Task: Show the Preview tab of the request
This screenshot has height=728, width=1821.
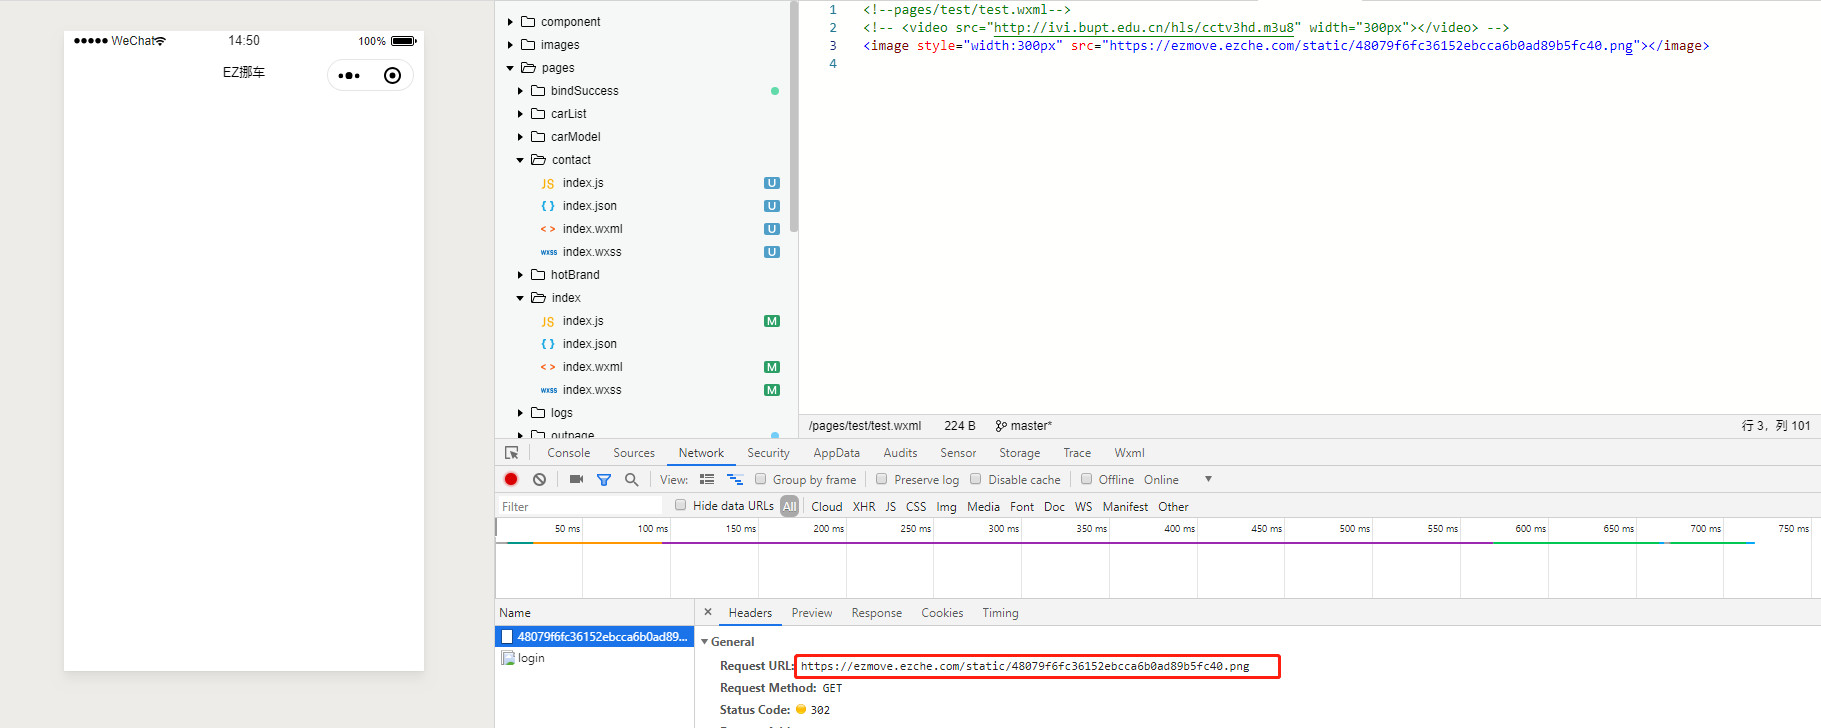Action: pyautogui.click(x=812, y=613)
